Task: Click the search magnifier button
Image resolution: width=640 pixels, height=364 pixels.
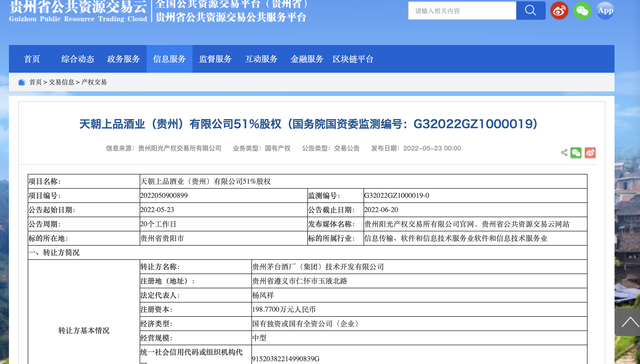Action: [x=531, y=10]
